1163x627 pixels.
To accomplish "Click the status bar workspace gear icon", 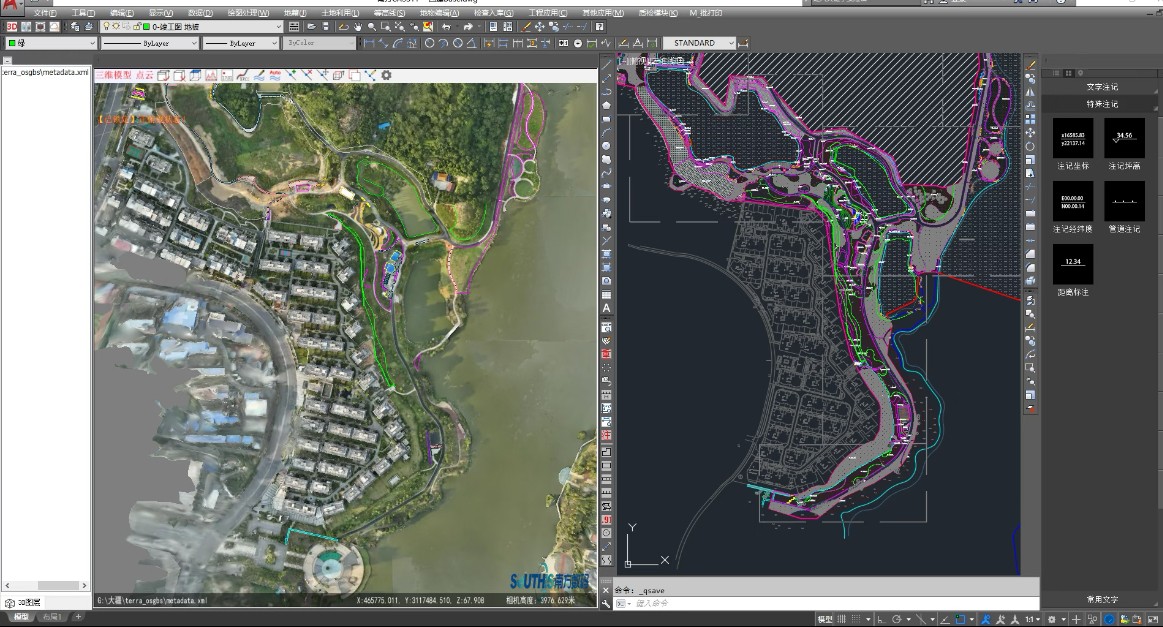I will [1052, 619].
